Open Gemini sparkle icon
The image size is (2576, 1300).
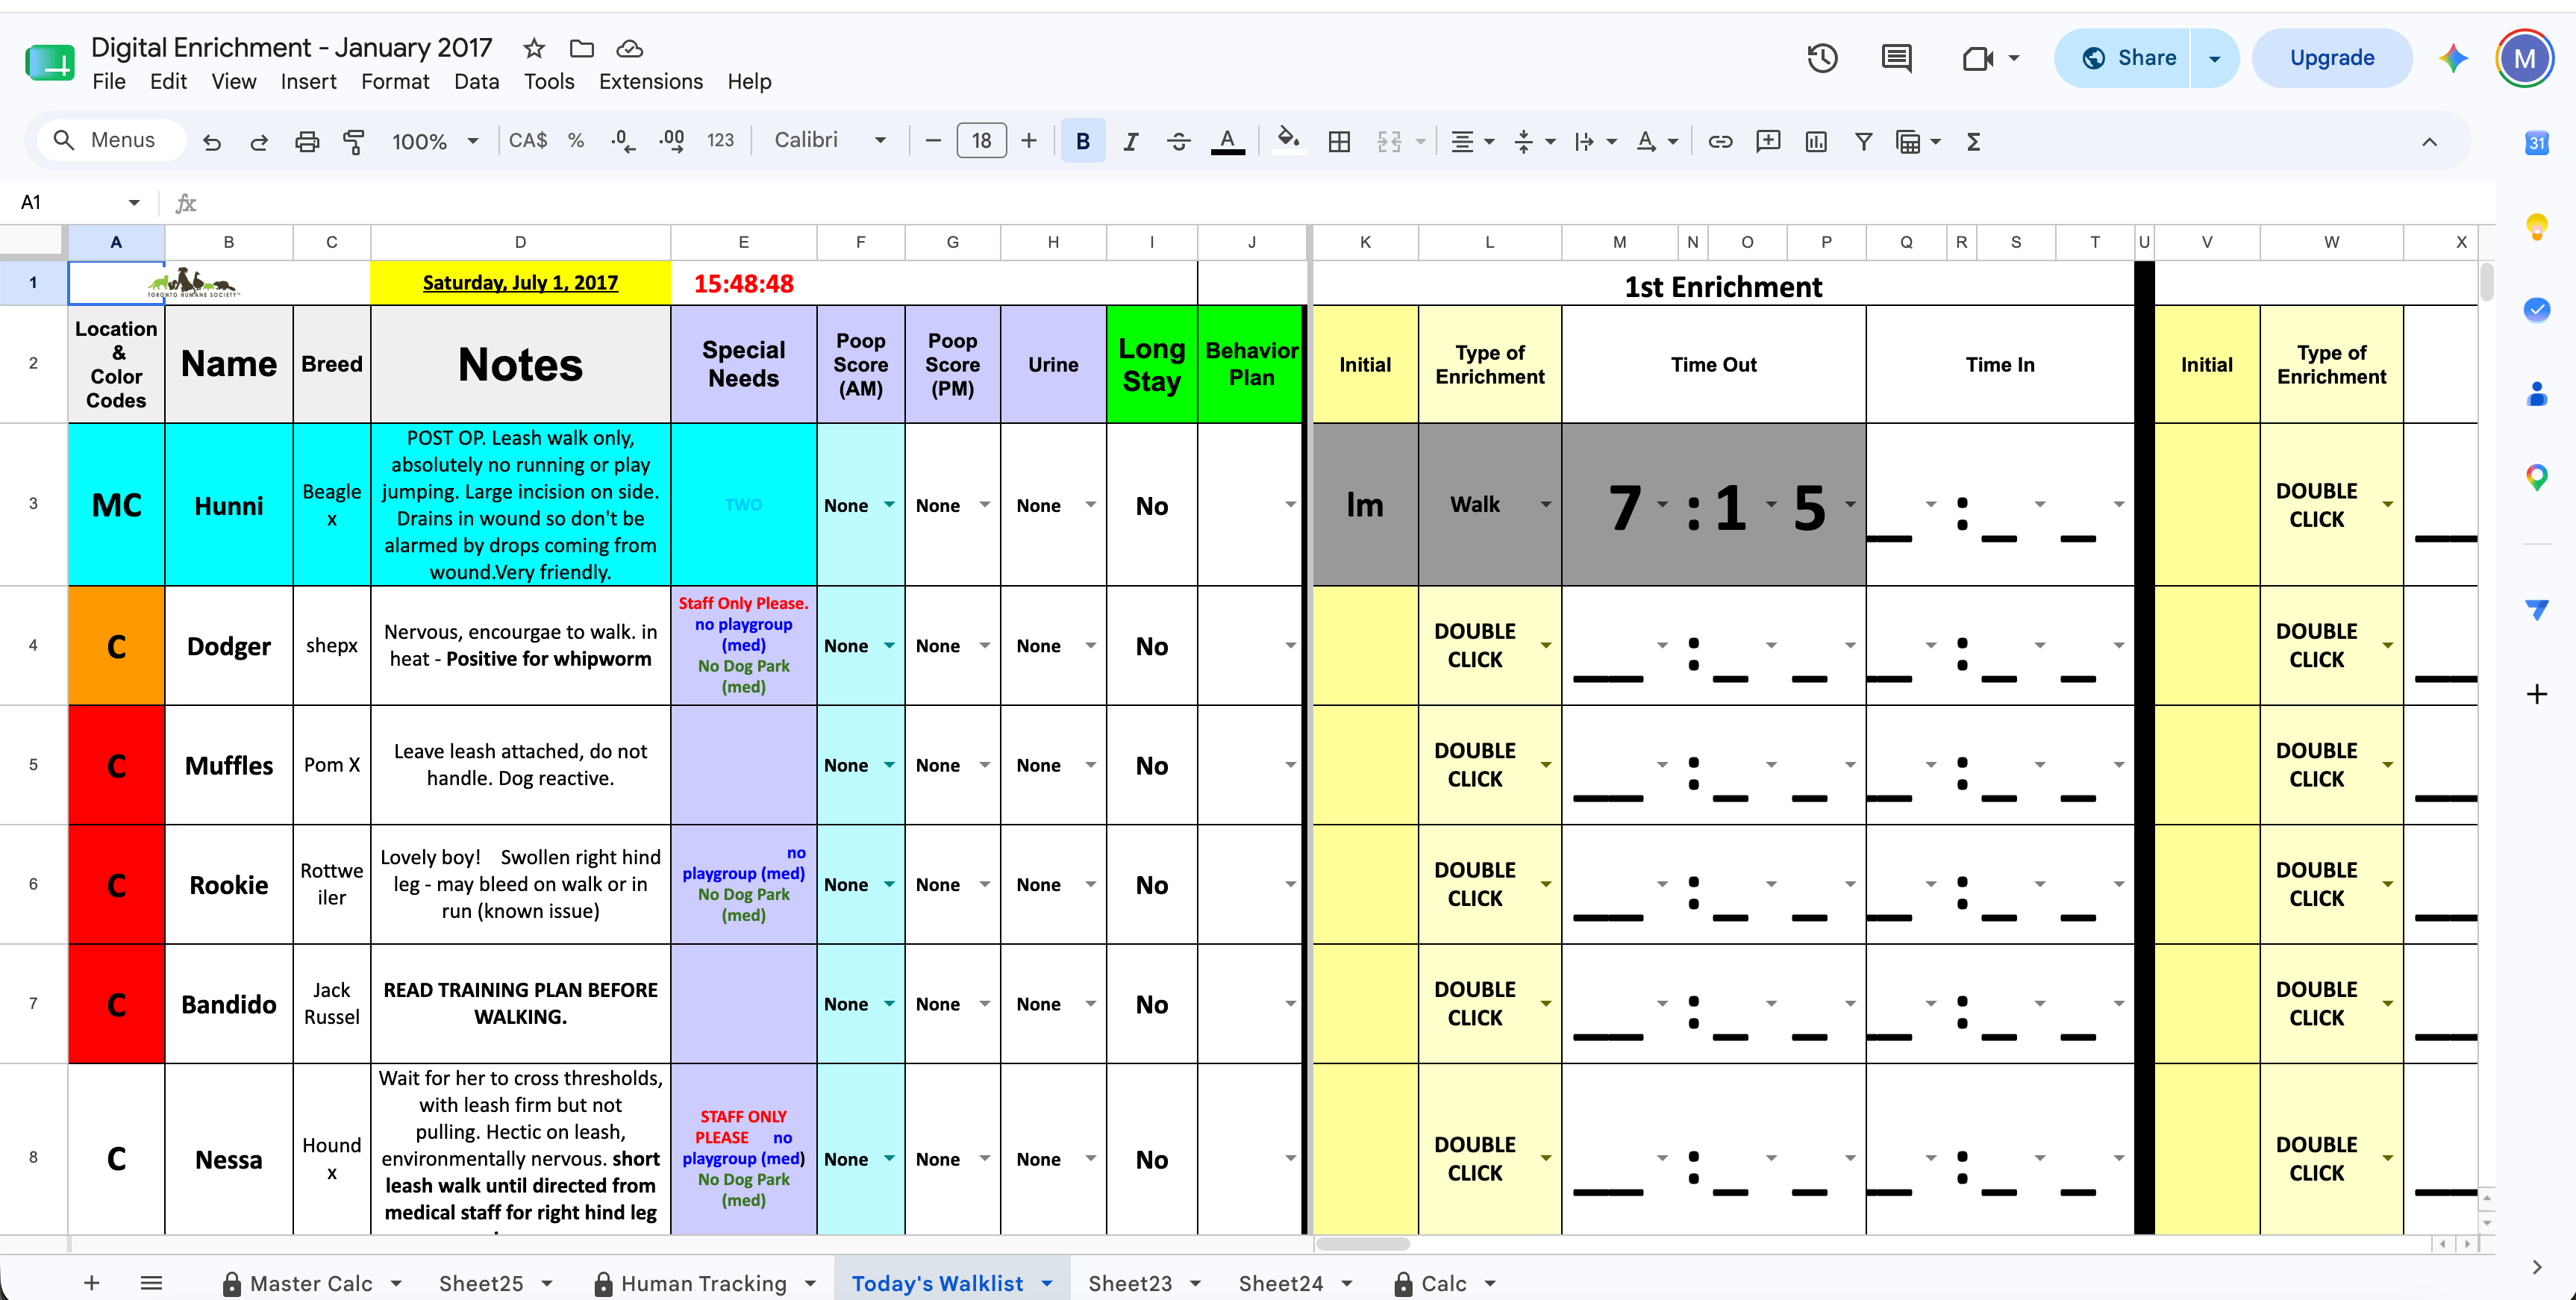[2454, 58]
